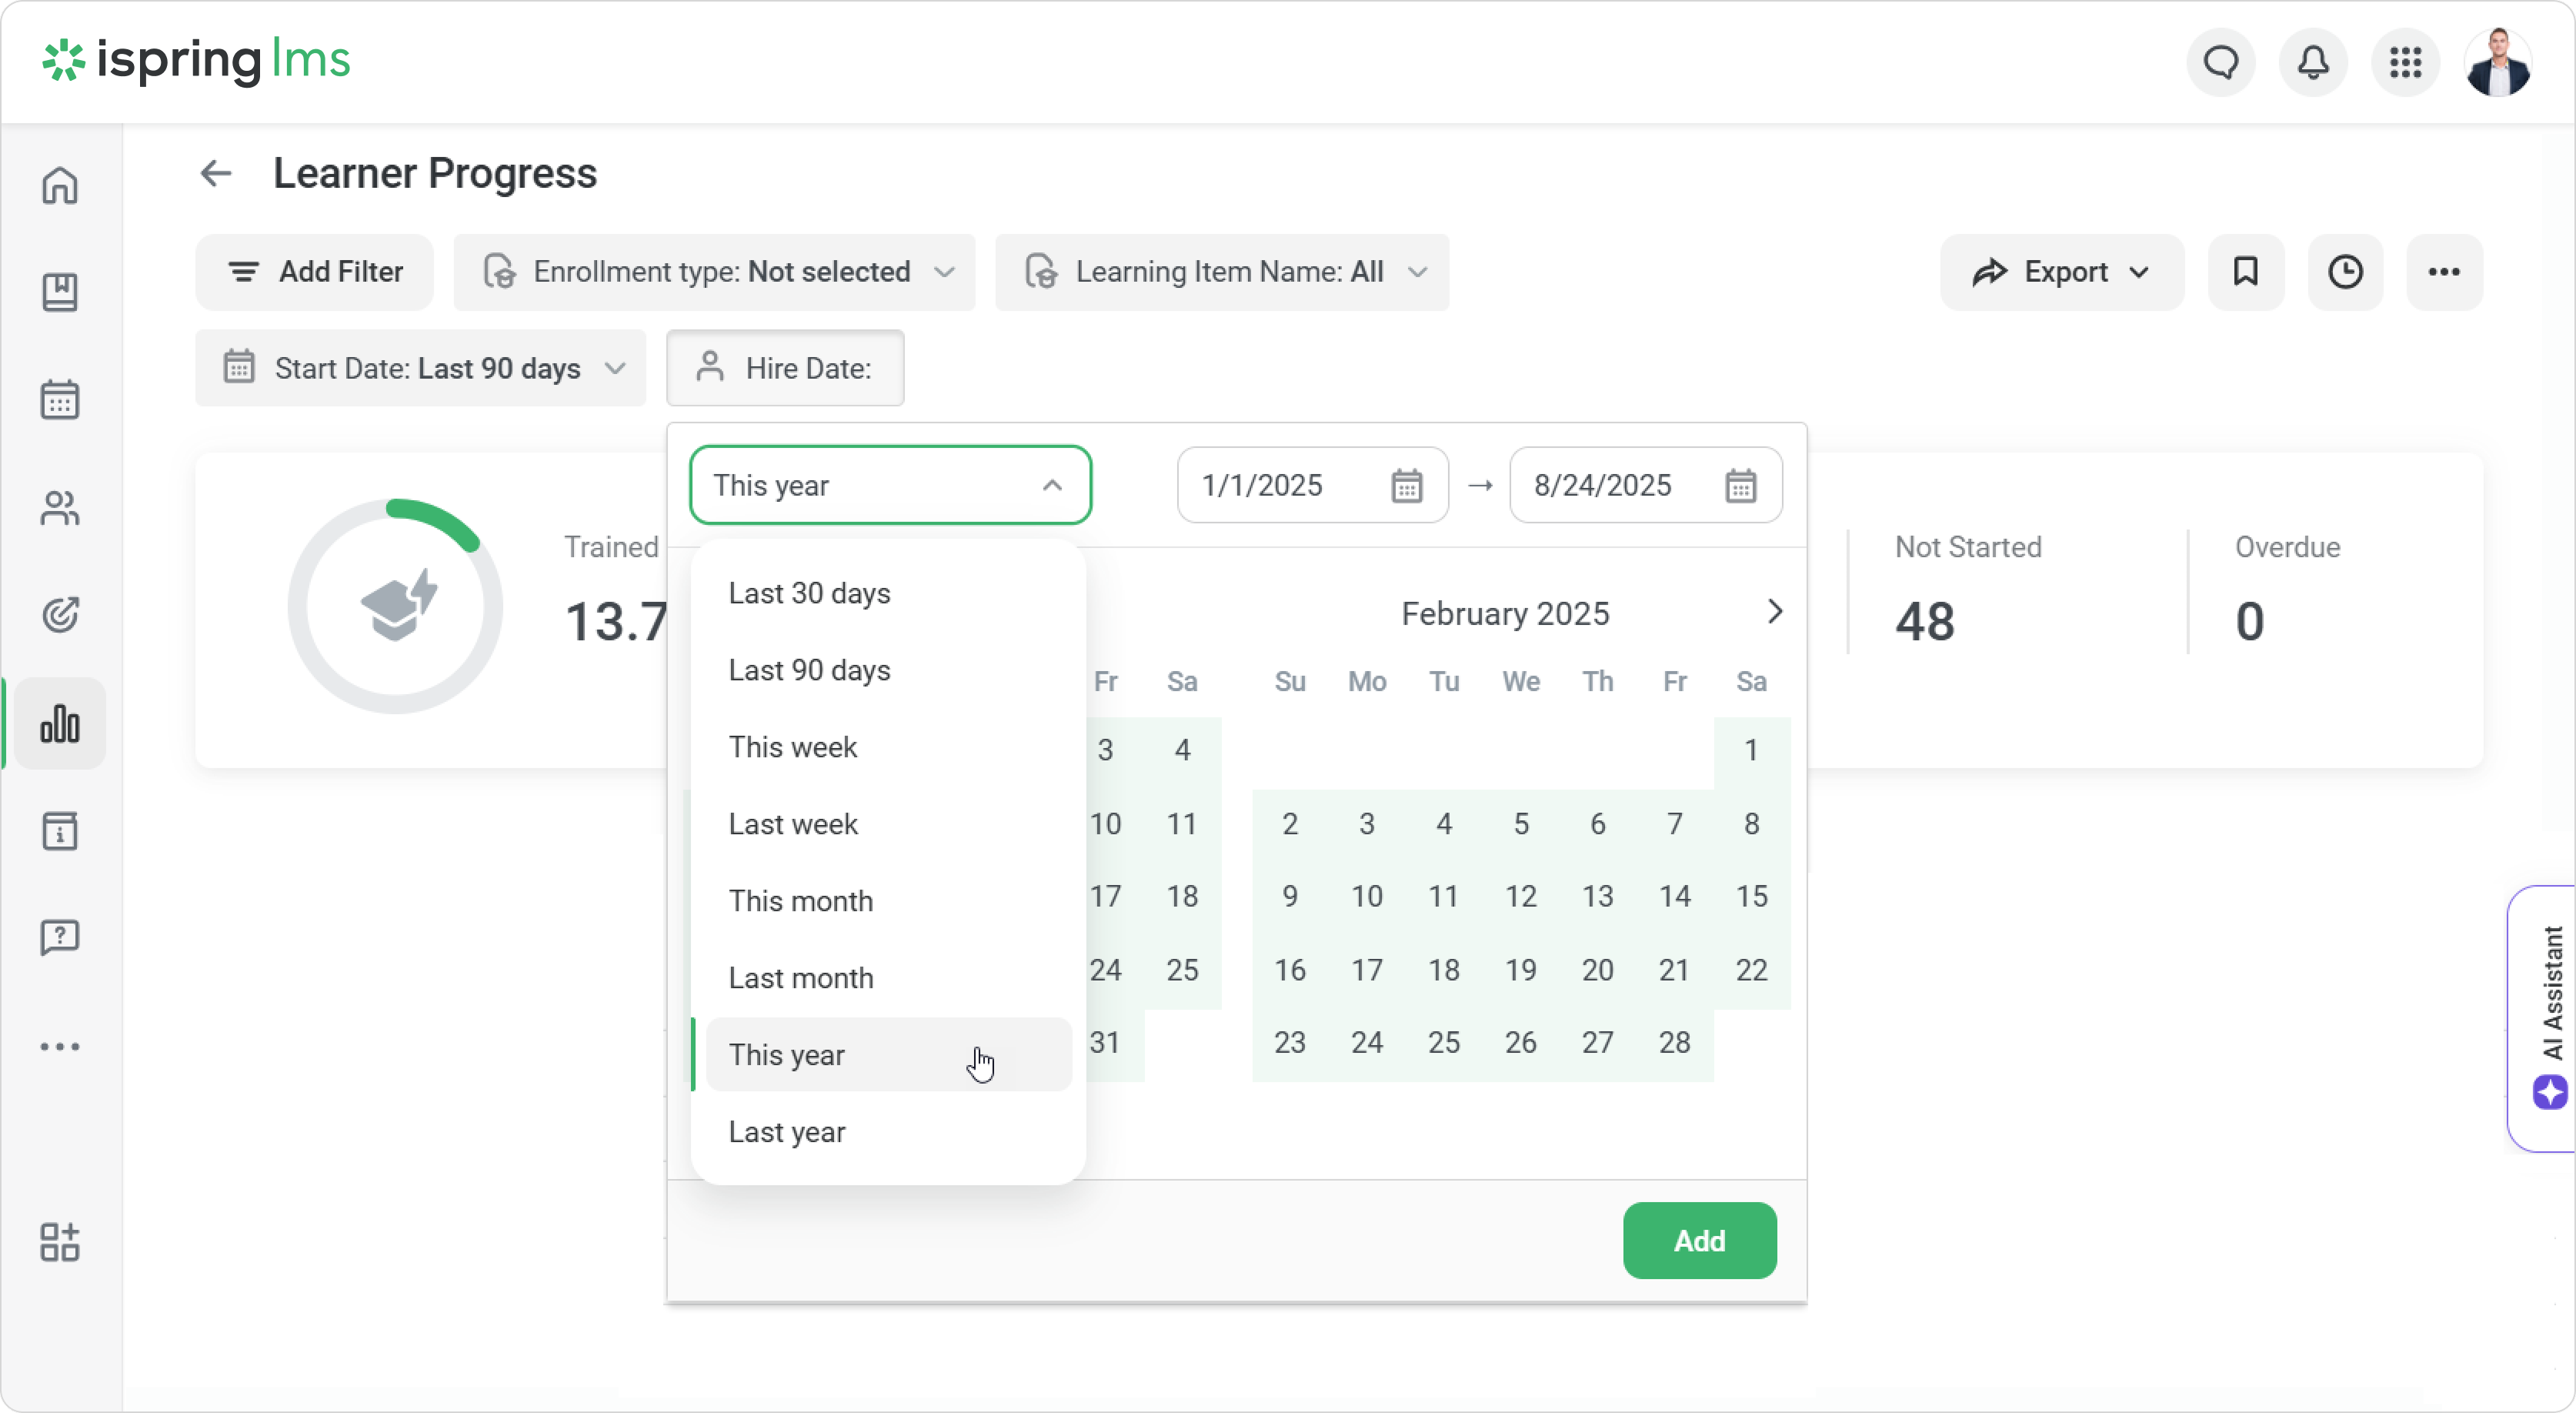
Task: Open start date calendar picker icon
Action: click(x=1406, y=486)
